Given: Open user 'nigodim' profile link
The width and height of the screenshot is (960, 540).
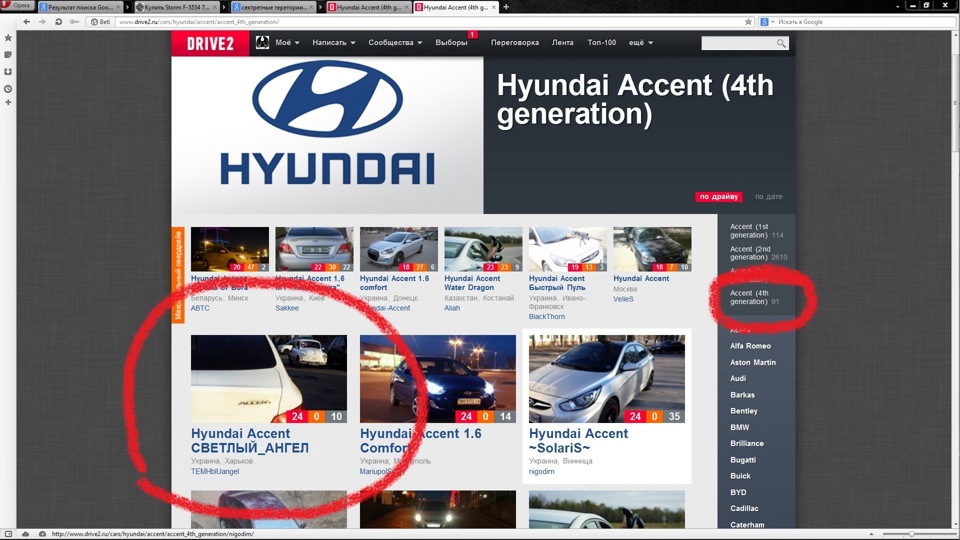Looking at the screenshot, I should pyautogui.click(x=541, y=471).
